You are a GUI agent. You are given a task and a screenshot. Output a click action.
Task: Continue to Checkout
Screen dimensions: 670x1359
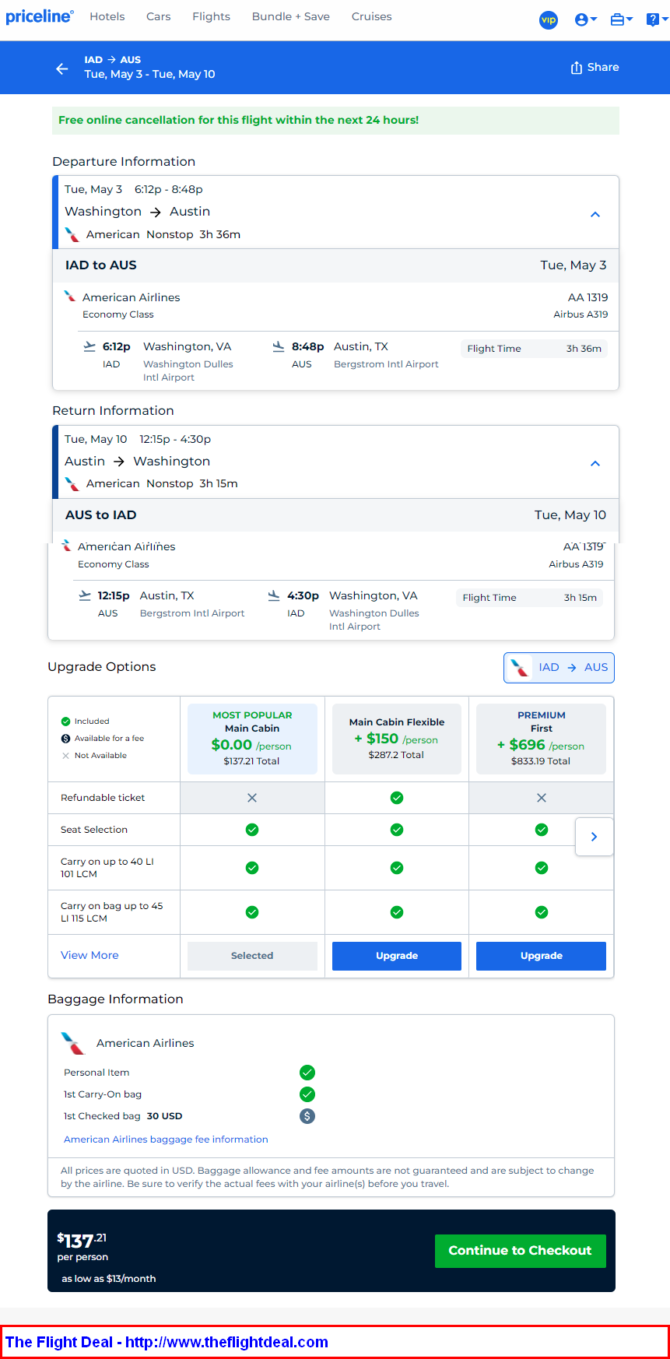point(520,1251)
